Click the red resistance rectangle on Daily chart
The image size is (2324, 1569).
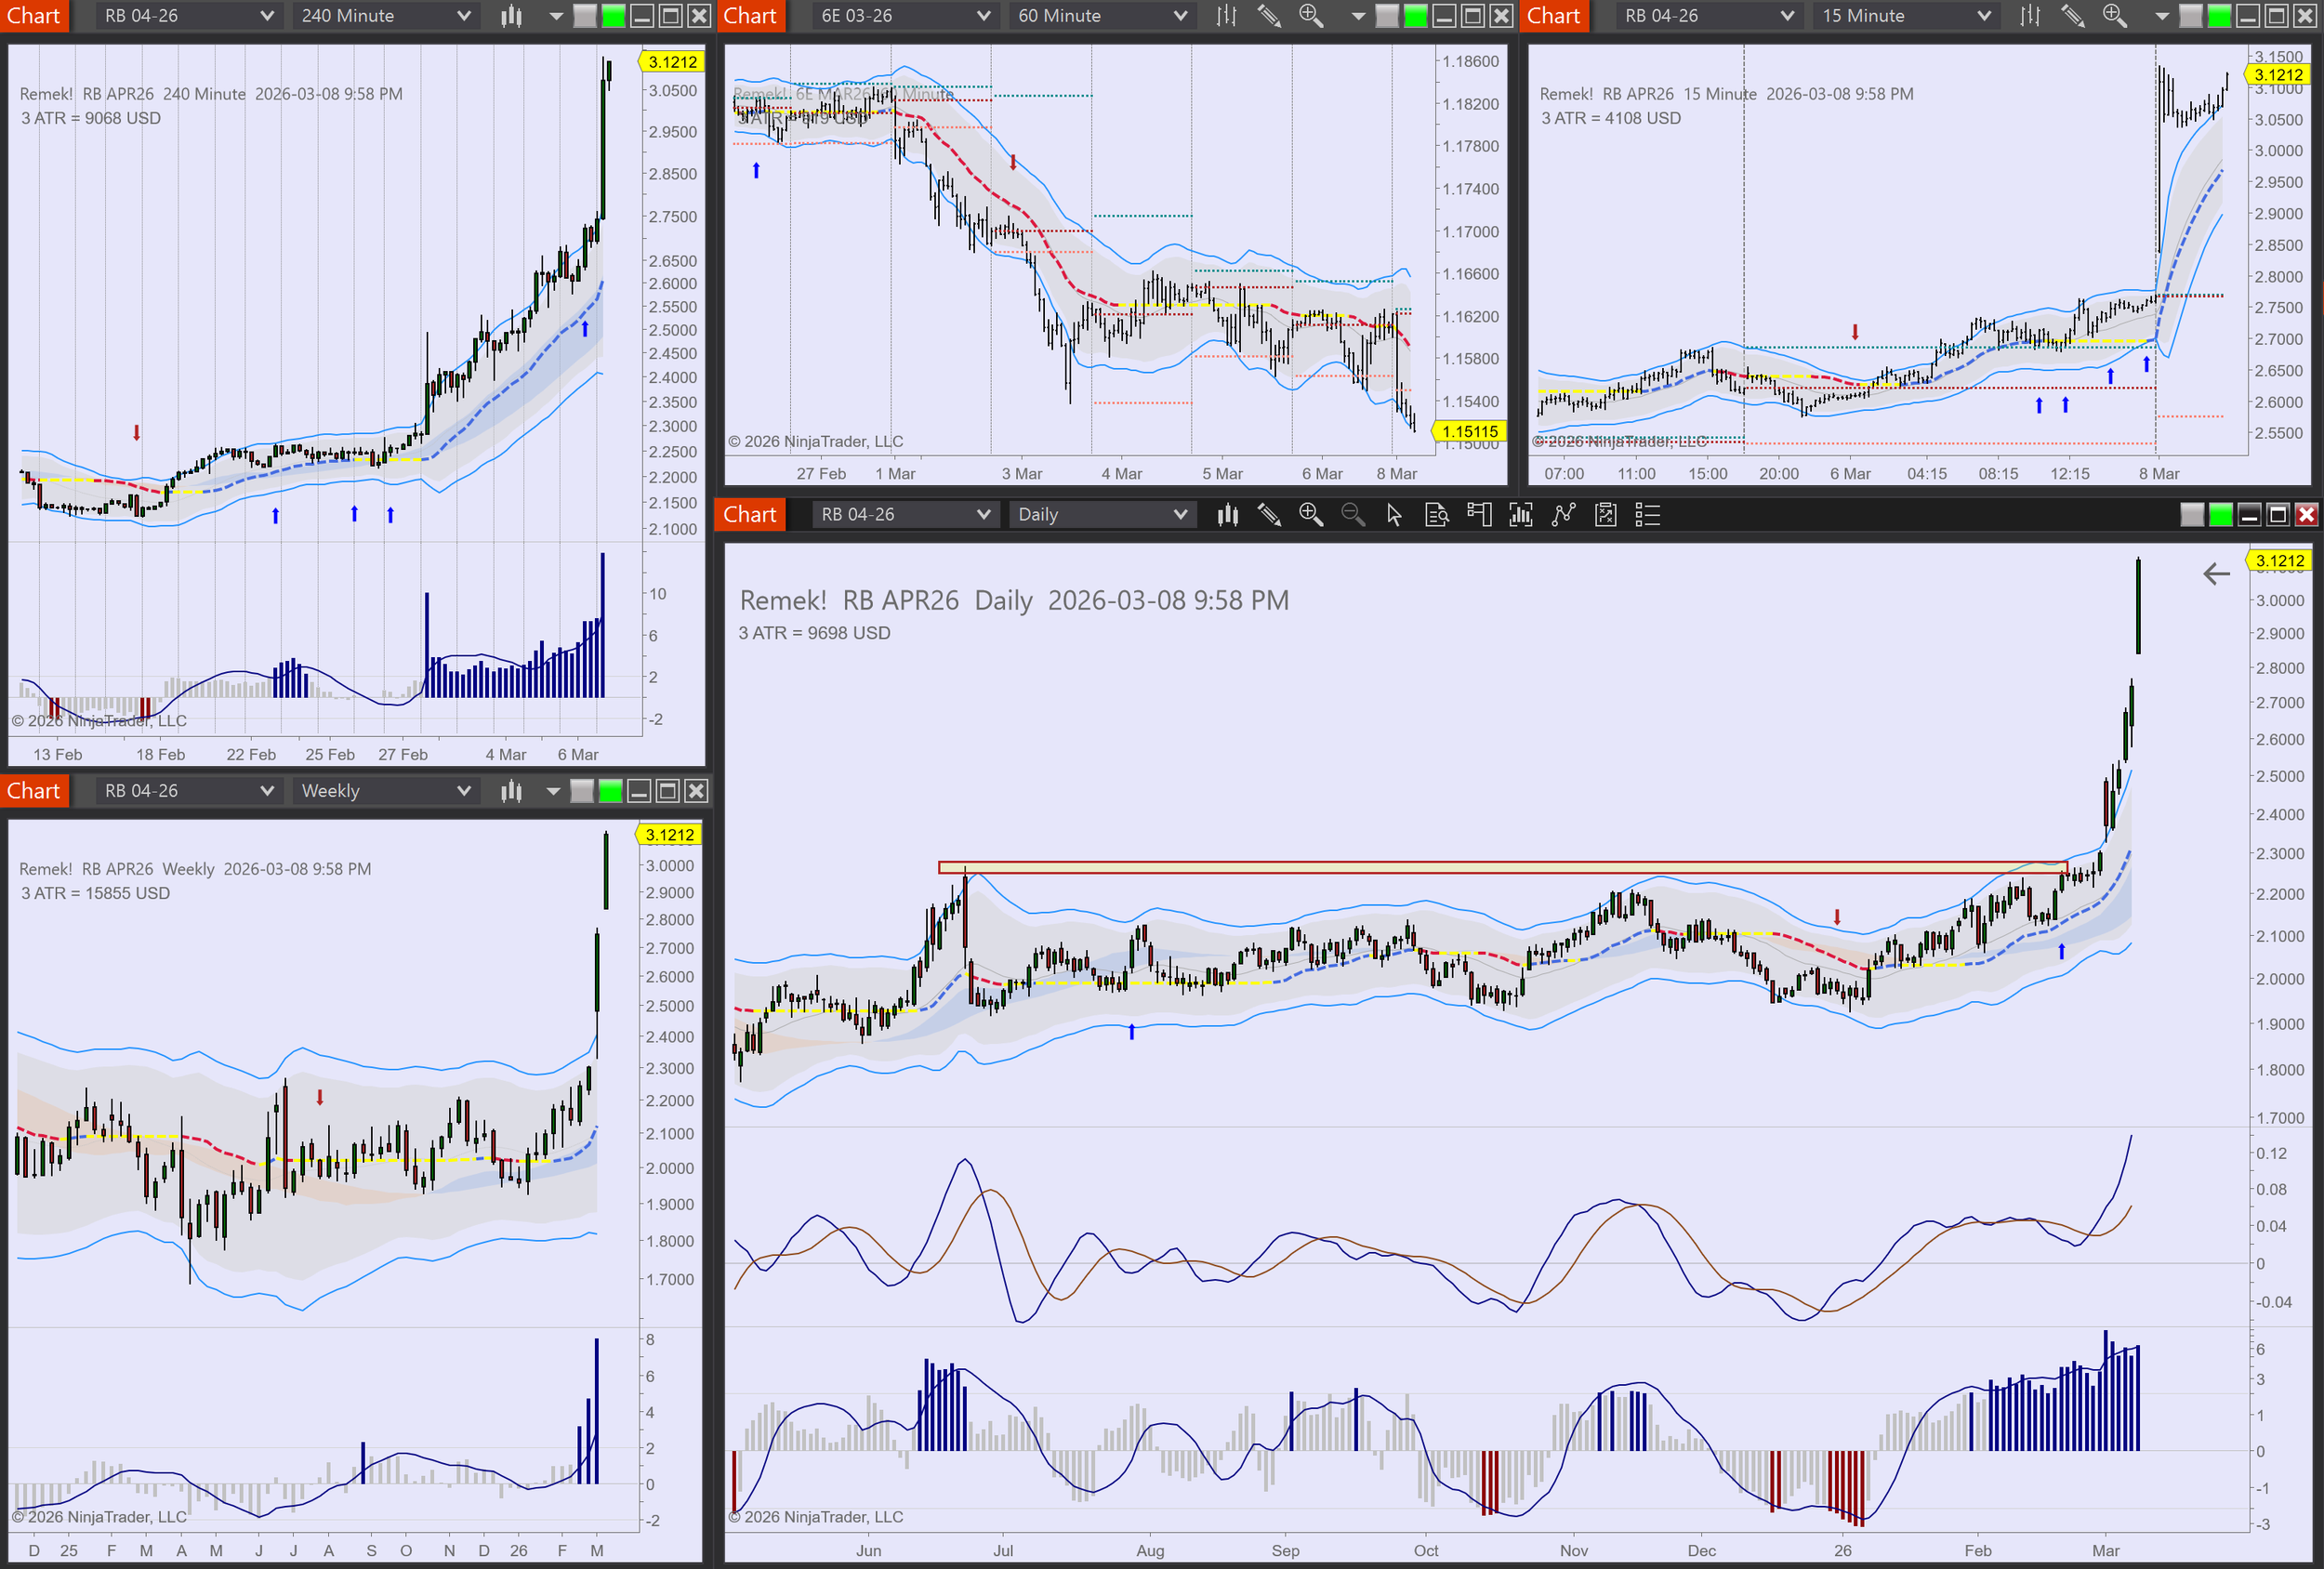coord(1500,868)
